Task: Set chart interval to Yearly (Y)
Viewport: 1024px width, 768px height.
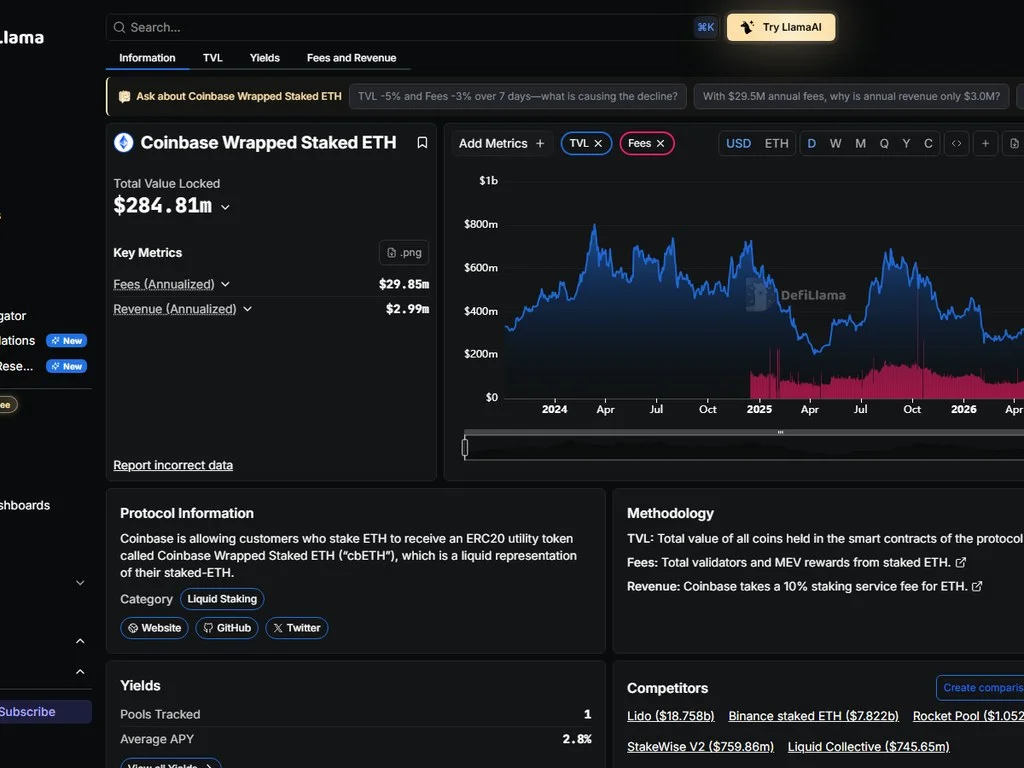Action: pos(906,144)
